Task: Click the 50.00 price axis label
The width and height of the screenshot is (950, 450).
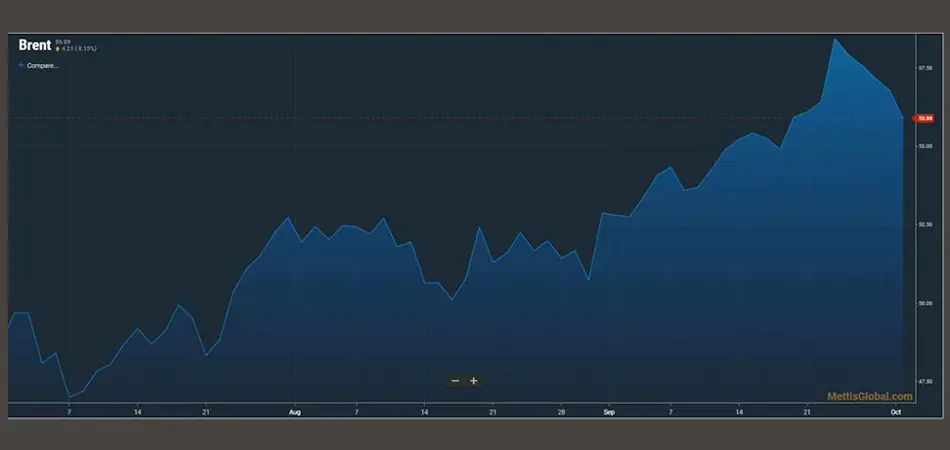Action: (x=924, y=303)
